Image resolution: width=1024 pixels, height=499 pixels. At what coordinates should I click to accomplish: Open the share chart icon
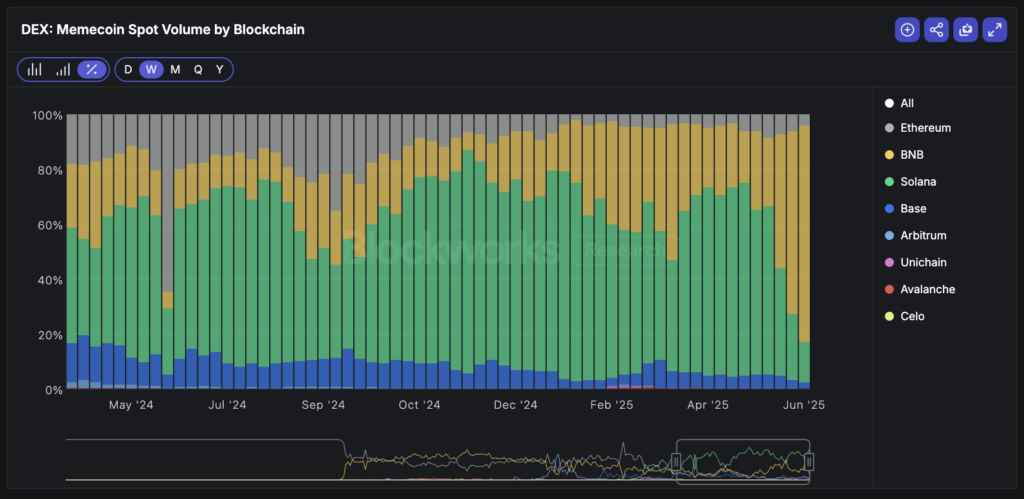(x=936, y=30)
